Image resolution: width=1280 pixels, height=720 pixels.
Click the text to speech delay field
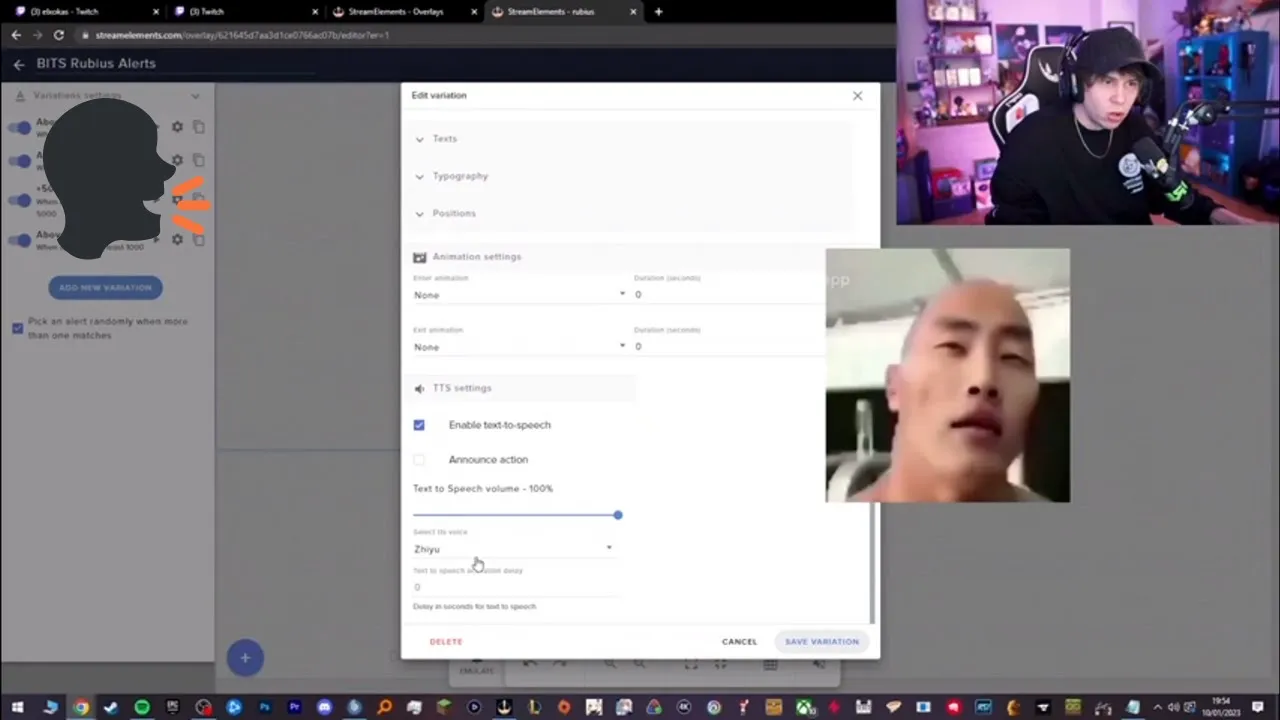[x=516, y=587]
